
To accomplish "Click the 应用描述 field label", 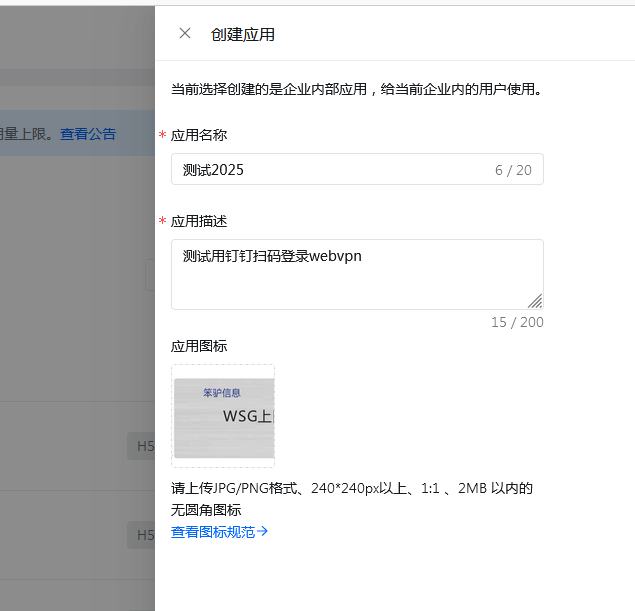I will (199, 221).
